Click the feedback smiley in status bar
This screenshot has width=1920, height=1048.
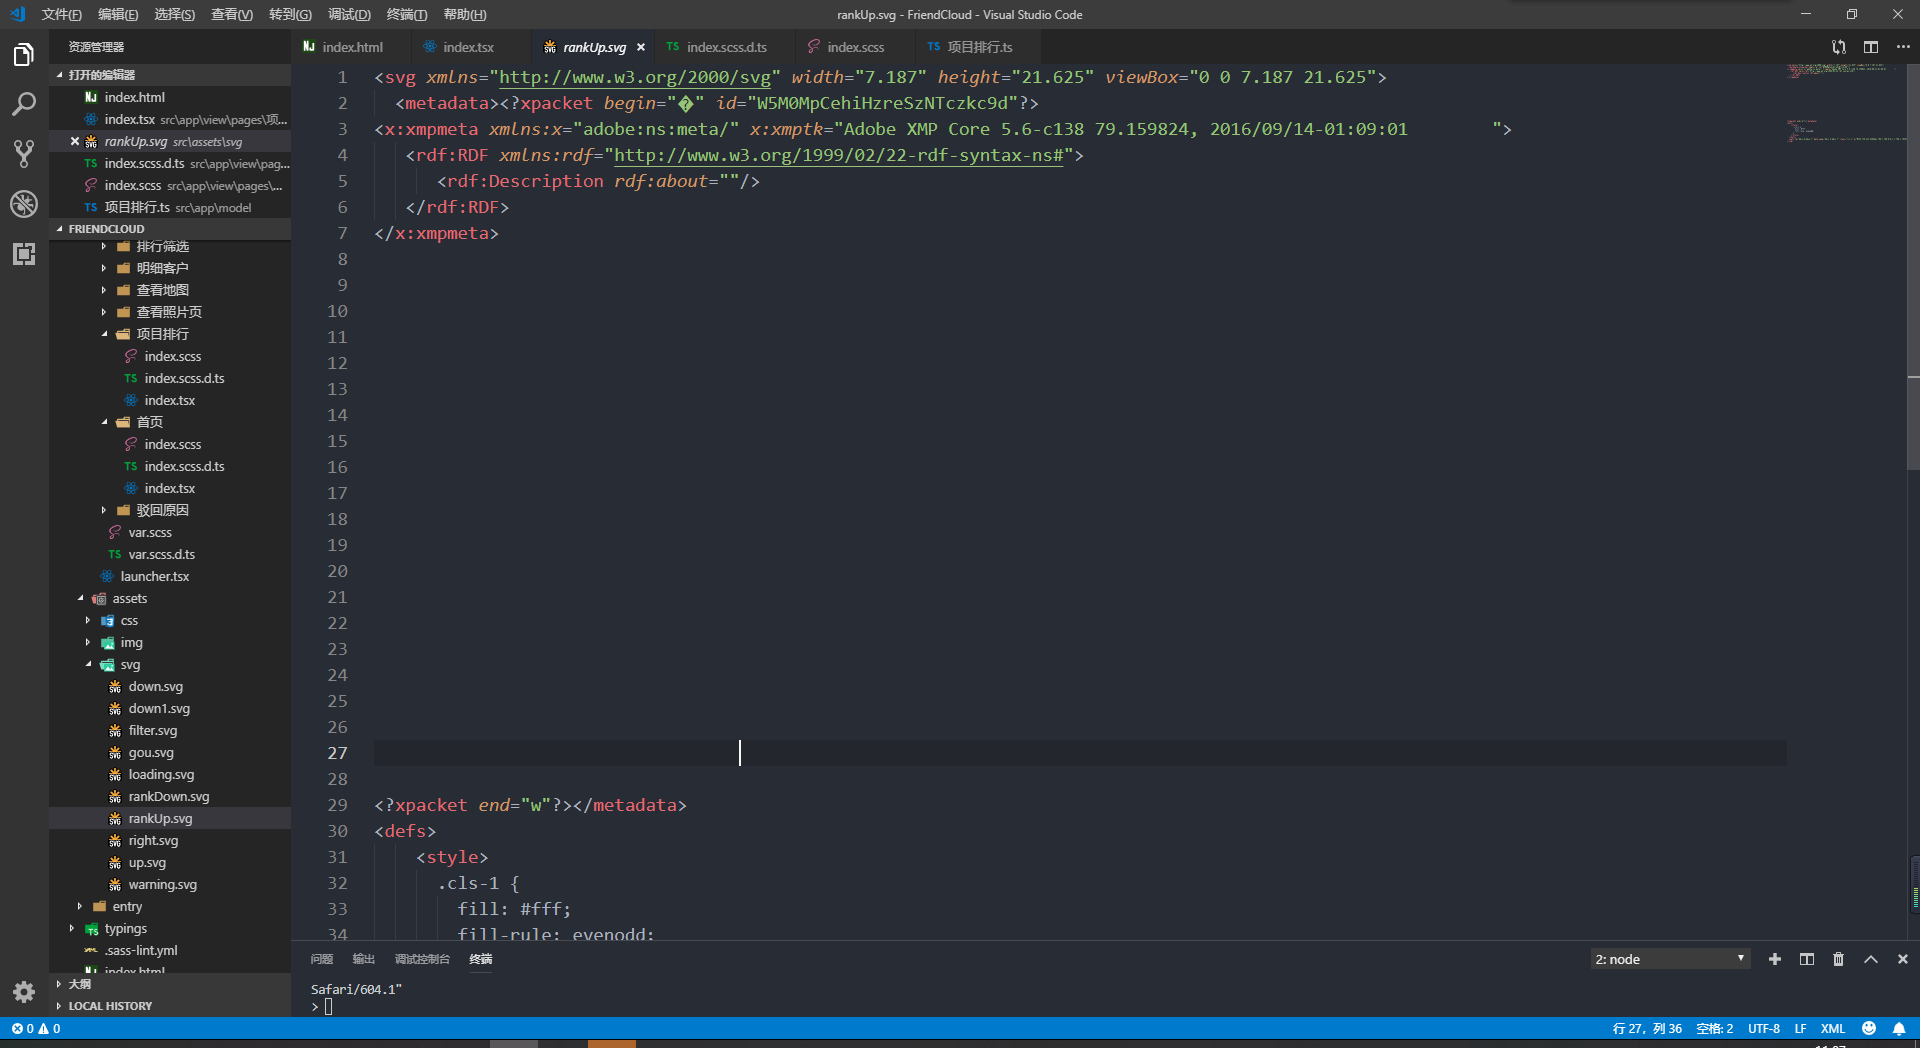coord(1868,1028)
